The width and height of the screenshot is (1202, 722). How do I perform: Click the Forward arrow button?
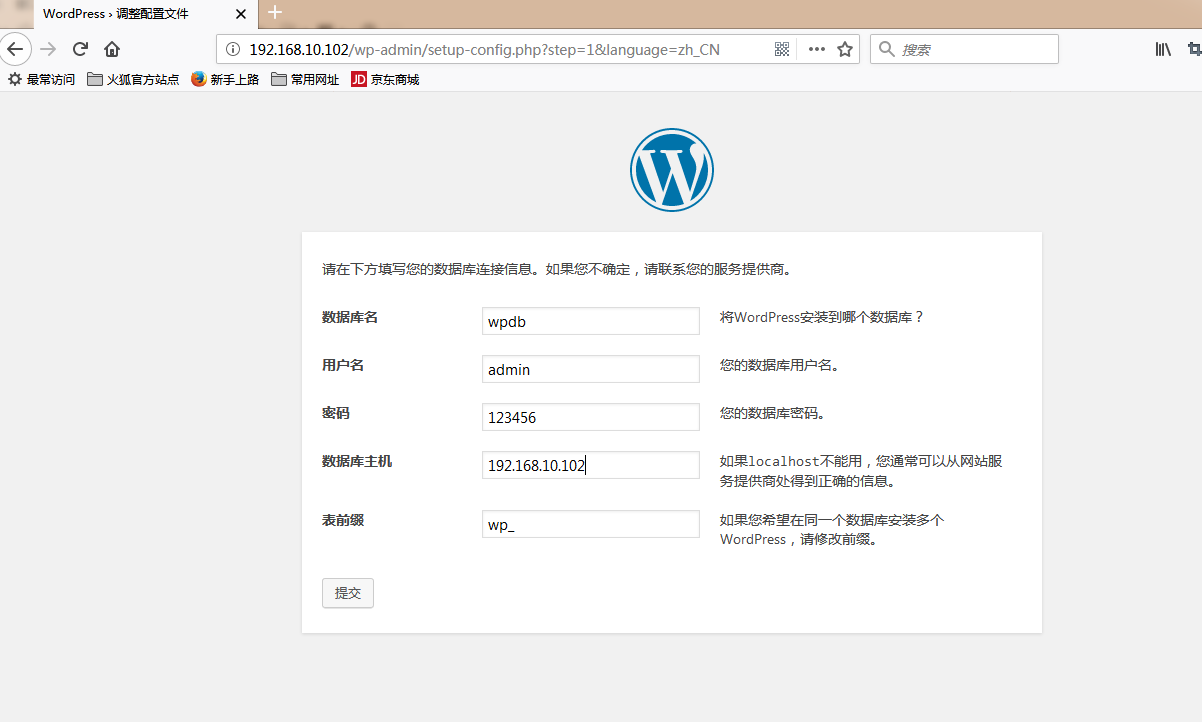[48, 49]
